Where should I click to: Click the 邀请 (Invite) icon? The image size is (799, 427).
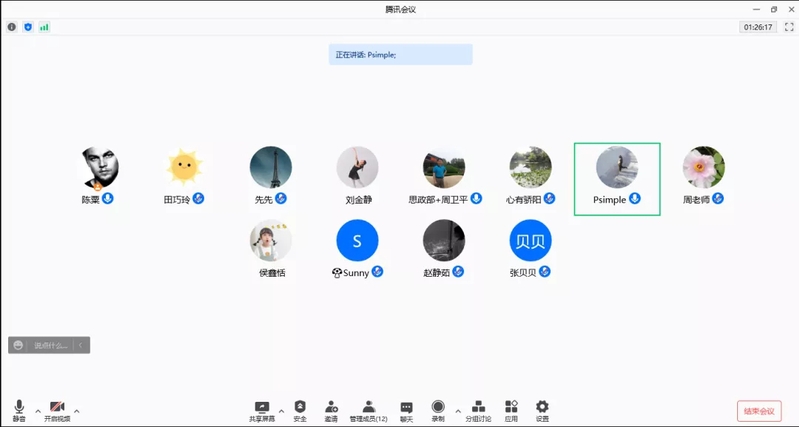pyautogui.click(x=331, y=410)
